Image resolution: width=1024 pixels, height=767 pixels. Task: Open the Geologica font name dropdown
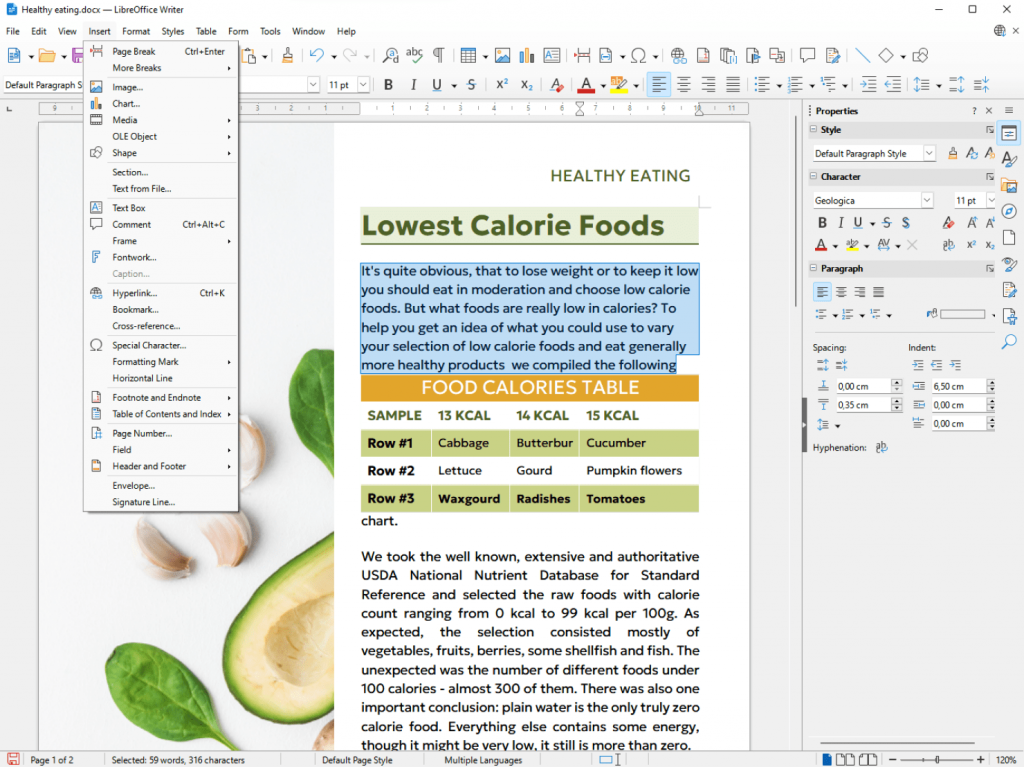click(926, 200)
